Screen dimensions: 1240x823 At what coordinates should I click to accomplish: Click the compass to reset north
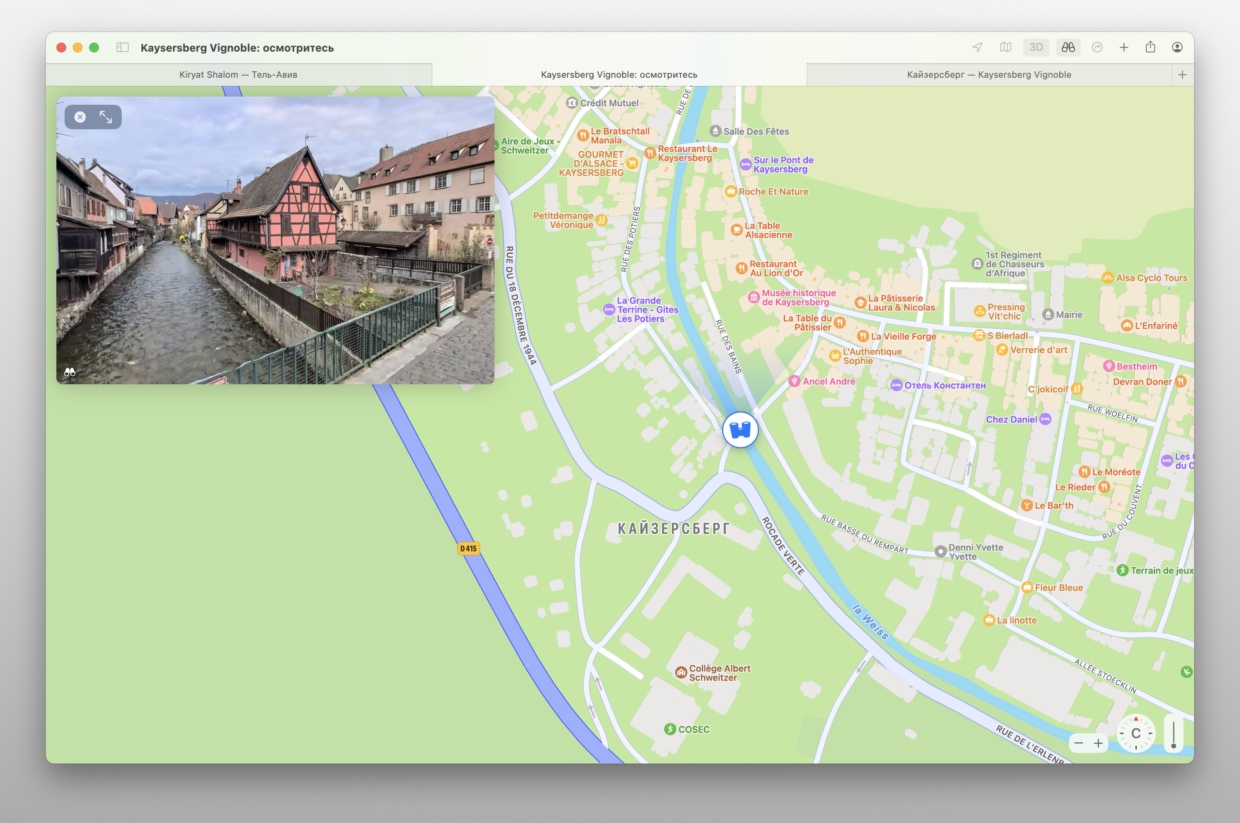click(1136, 734)
